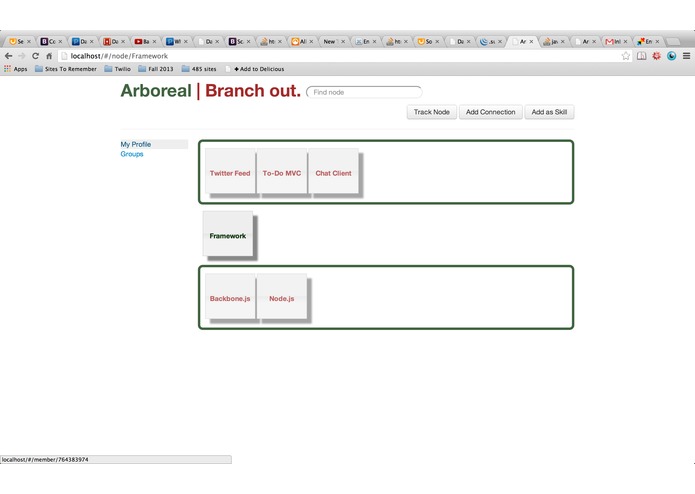
Task: Close the 'Al' tab
Action: pos(311,41)
